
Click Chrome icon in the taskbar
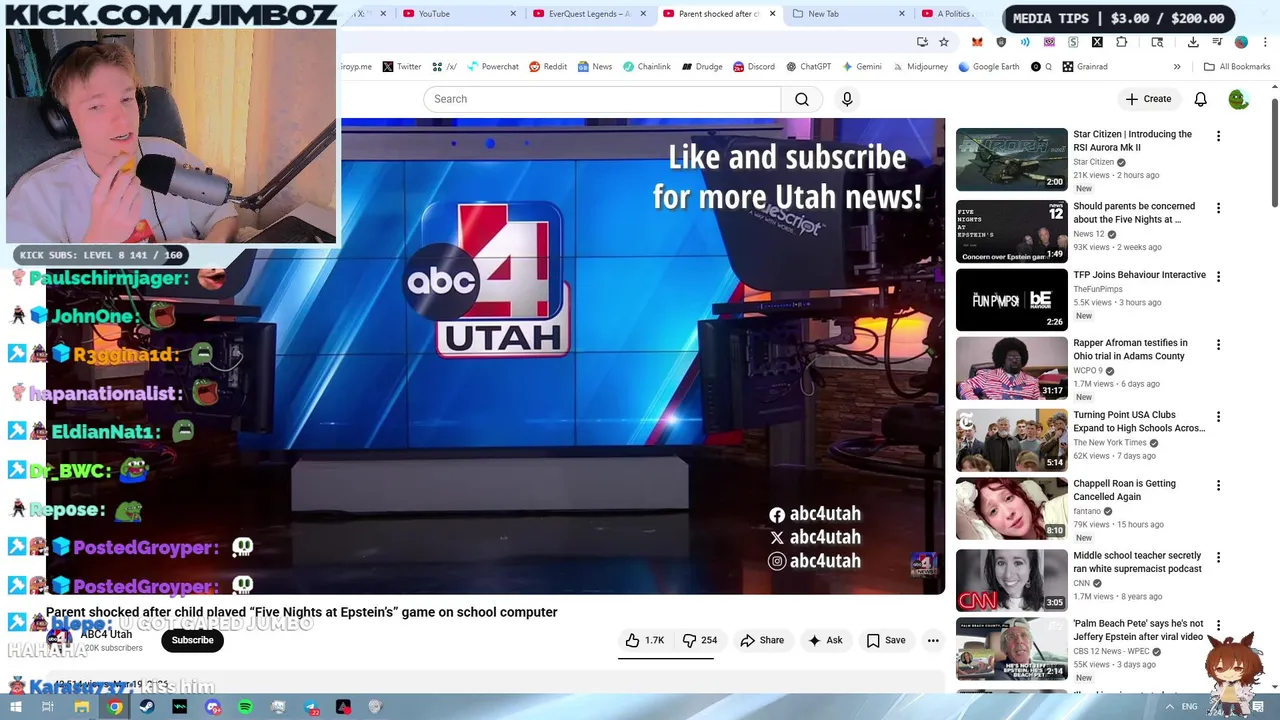click(115, 707)
